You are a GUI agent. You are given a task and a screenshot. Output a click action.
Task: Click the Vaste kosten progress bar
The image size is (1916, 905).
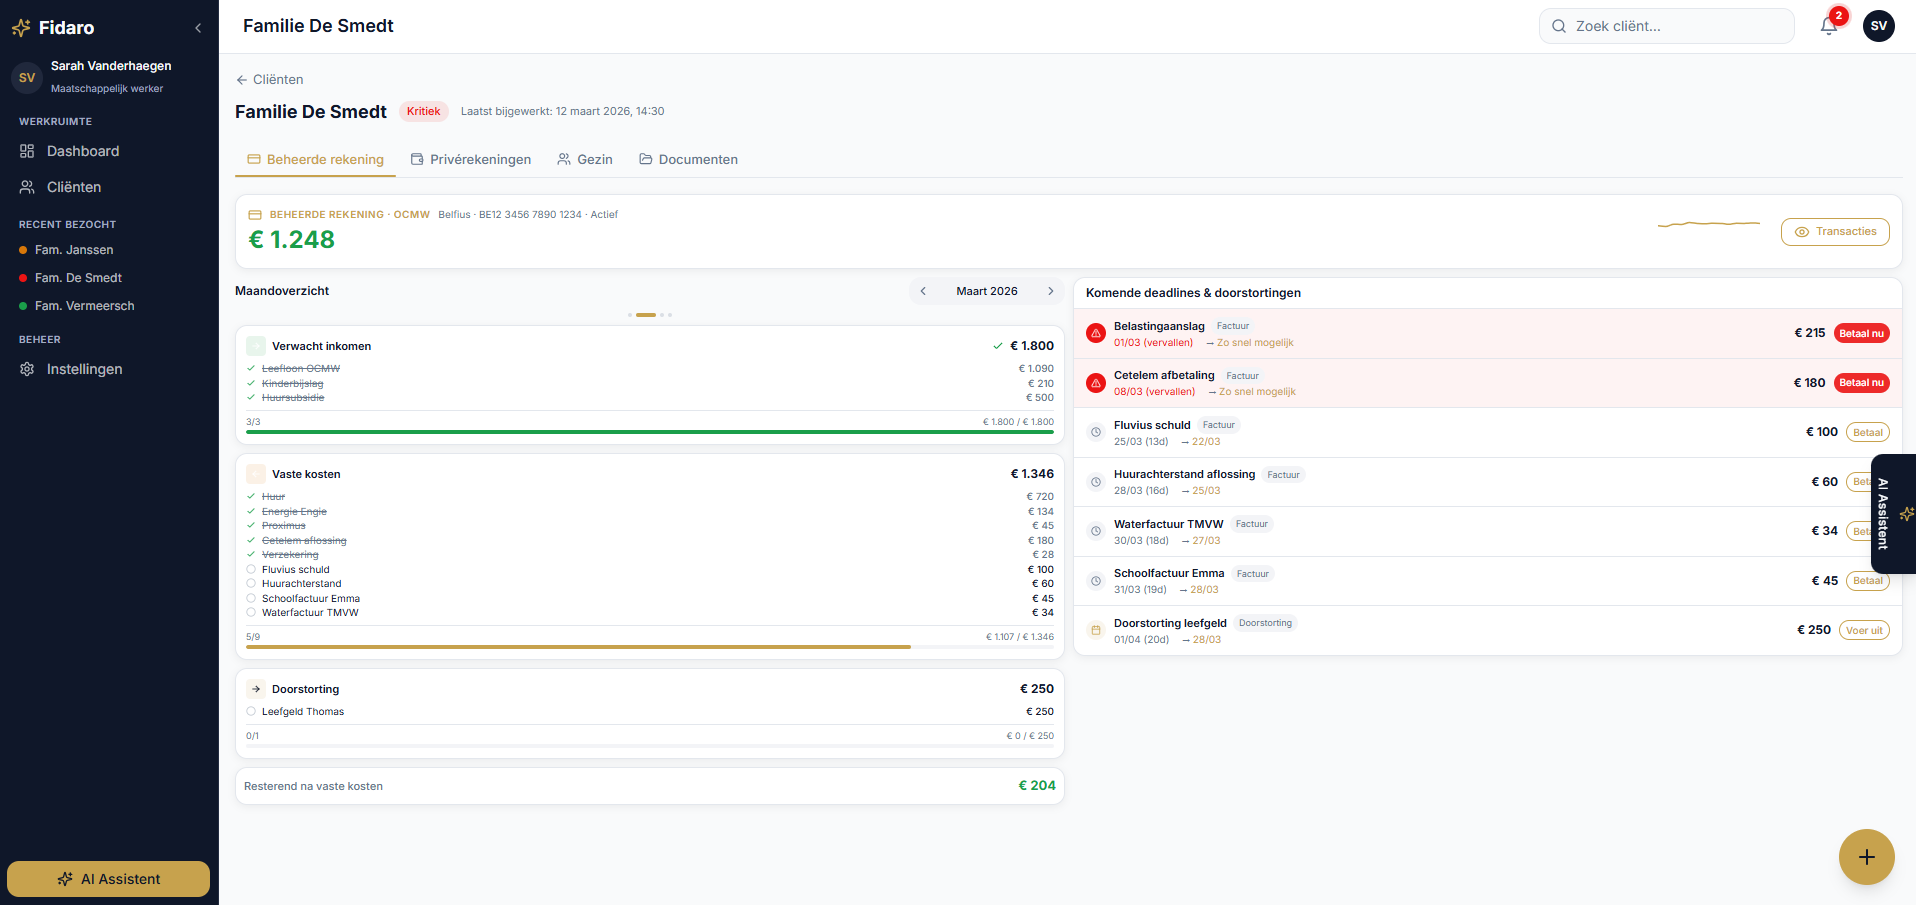click(x=649, y=647)
